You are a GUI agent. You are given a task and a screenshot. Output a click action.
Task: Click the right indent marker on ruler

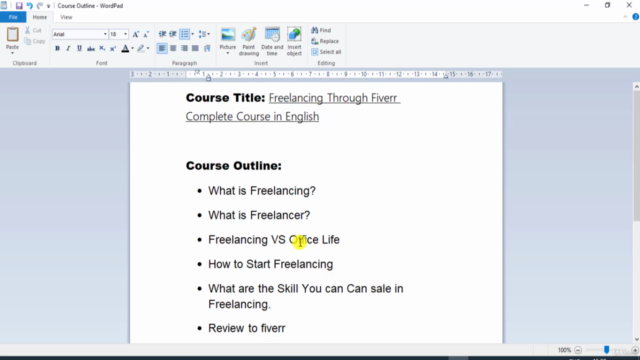pyautogui.click(x=446, y=76)
